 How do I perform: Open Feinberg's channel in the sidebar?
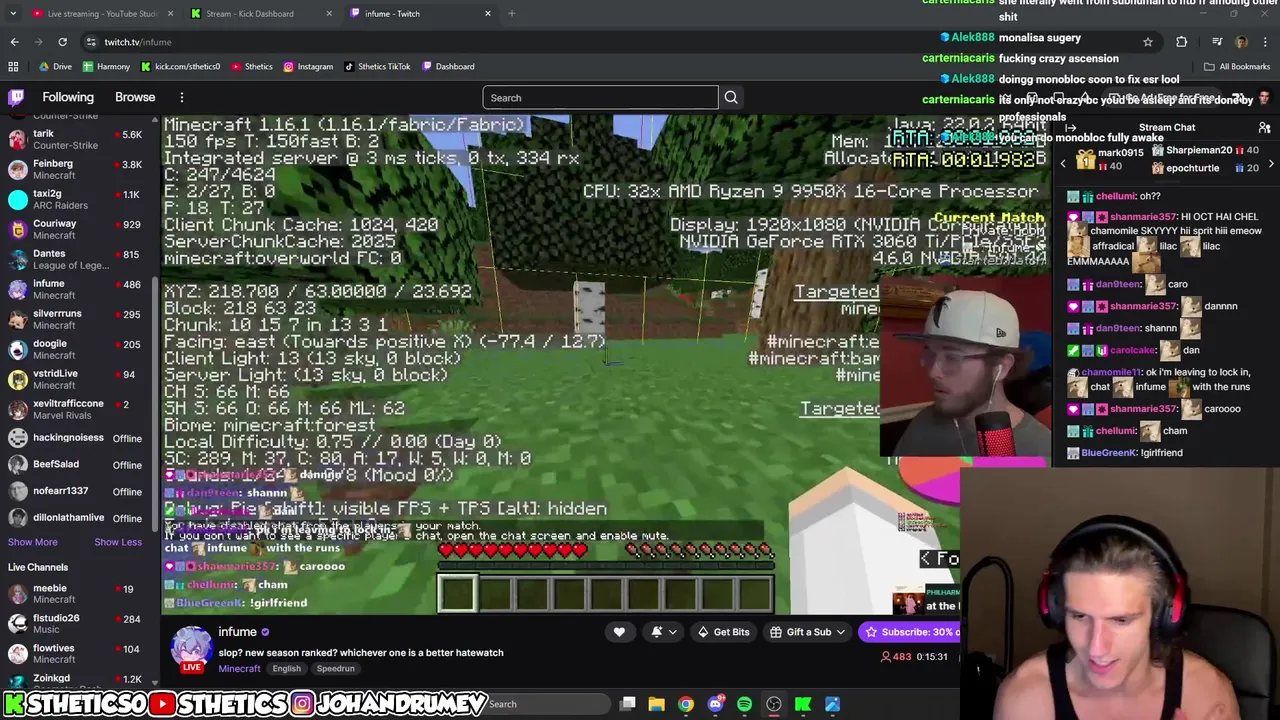pos(80,169)
